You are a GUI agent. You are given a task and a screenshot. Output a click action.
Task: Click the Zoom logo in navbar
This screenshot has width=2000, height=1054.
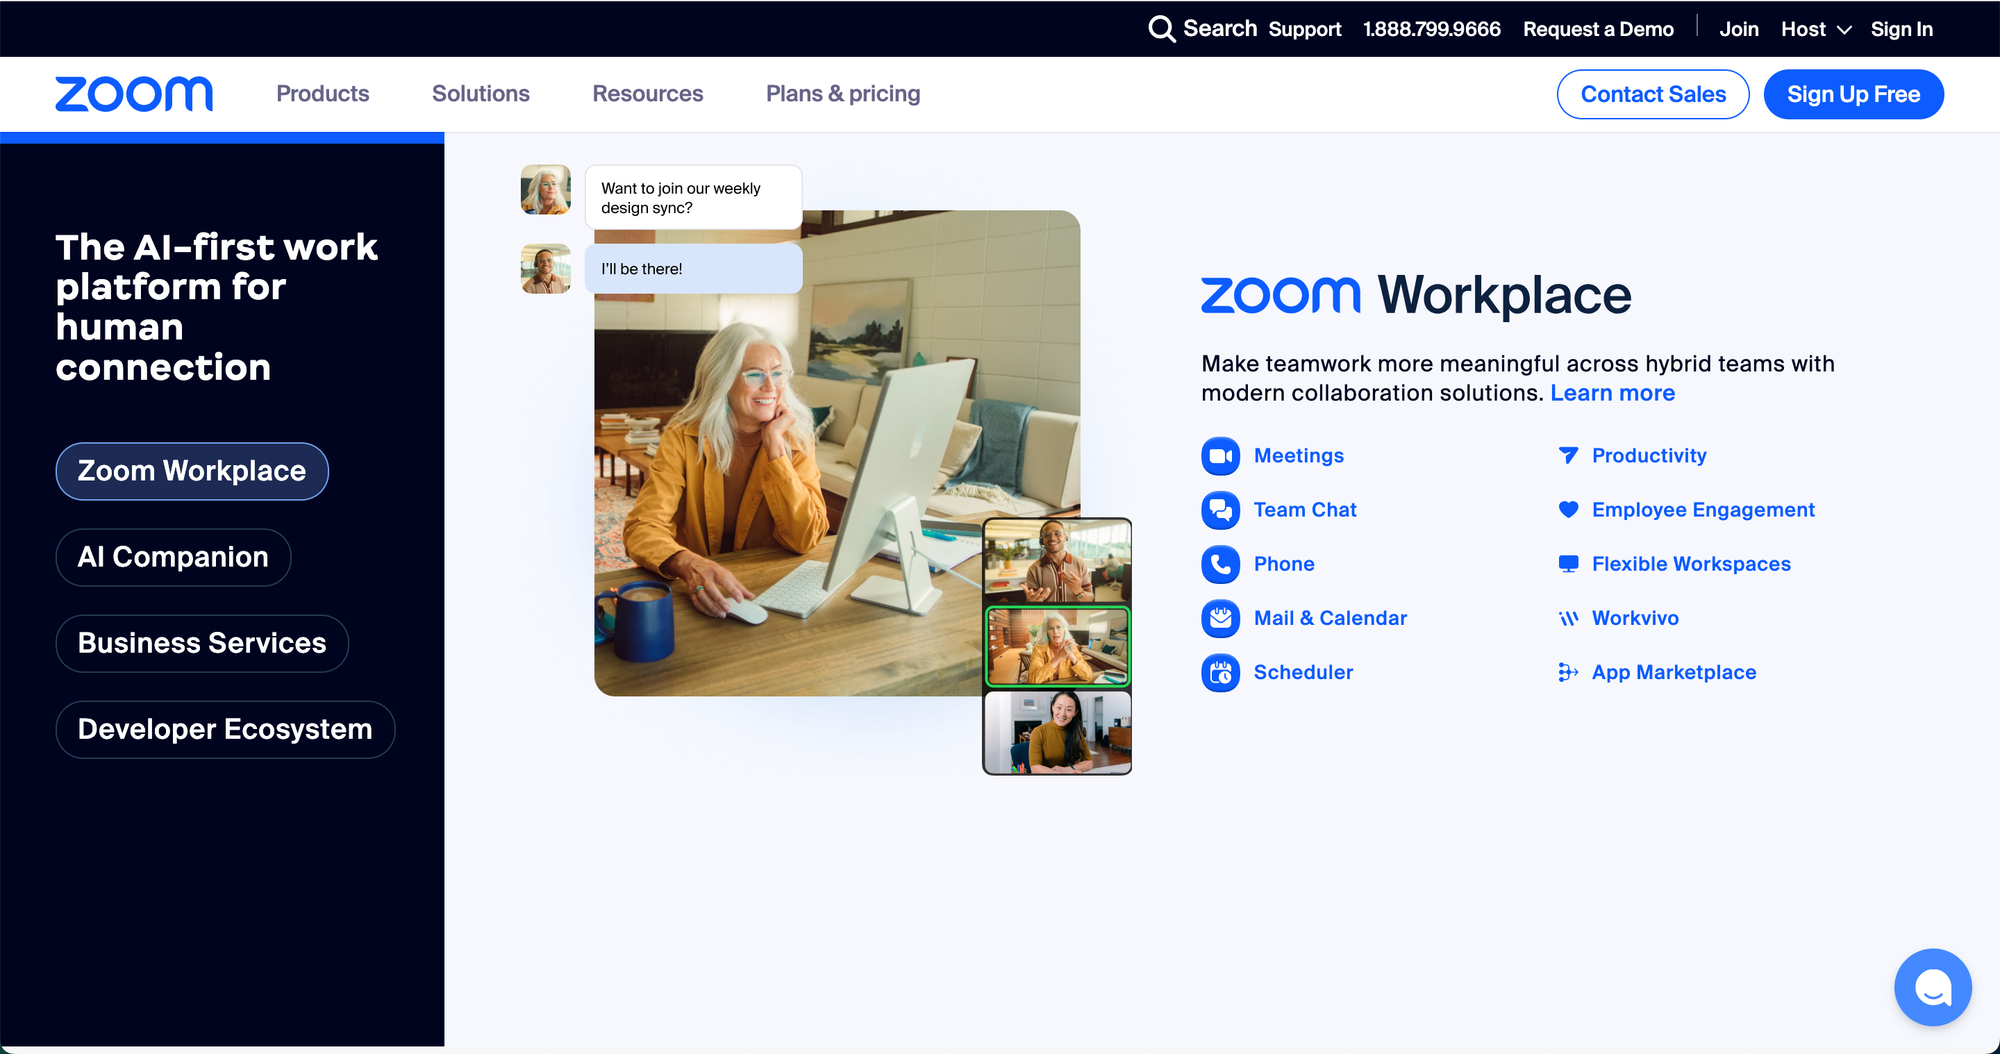point(134,94)
